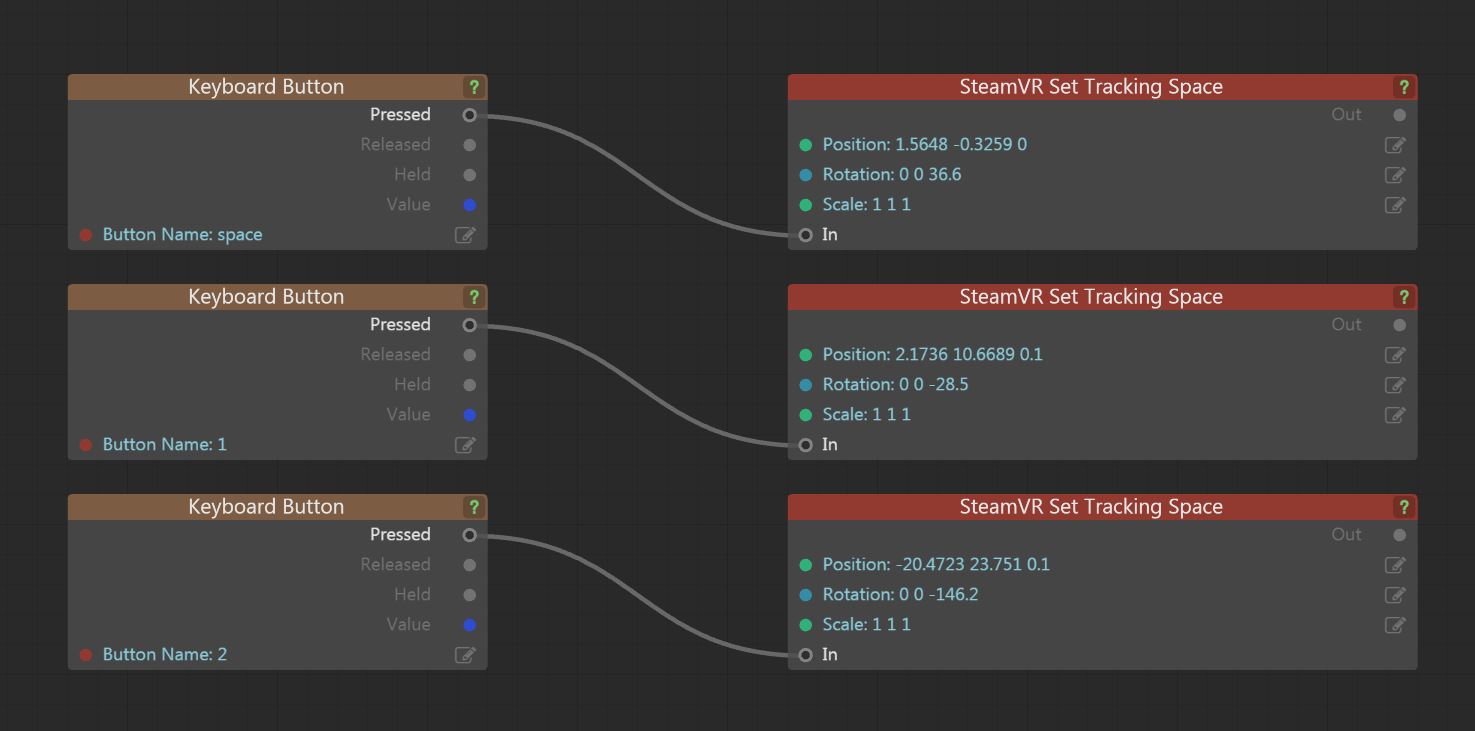This screenshot has width=1475, height=731.
Task: Open help for the bottom Keyboard Button node
Action: 474,507
